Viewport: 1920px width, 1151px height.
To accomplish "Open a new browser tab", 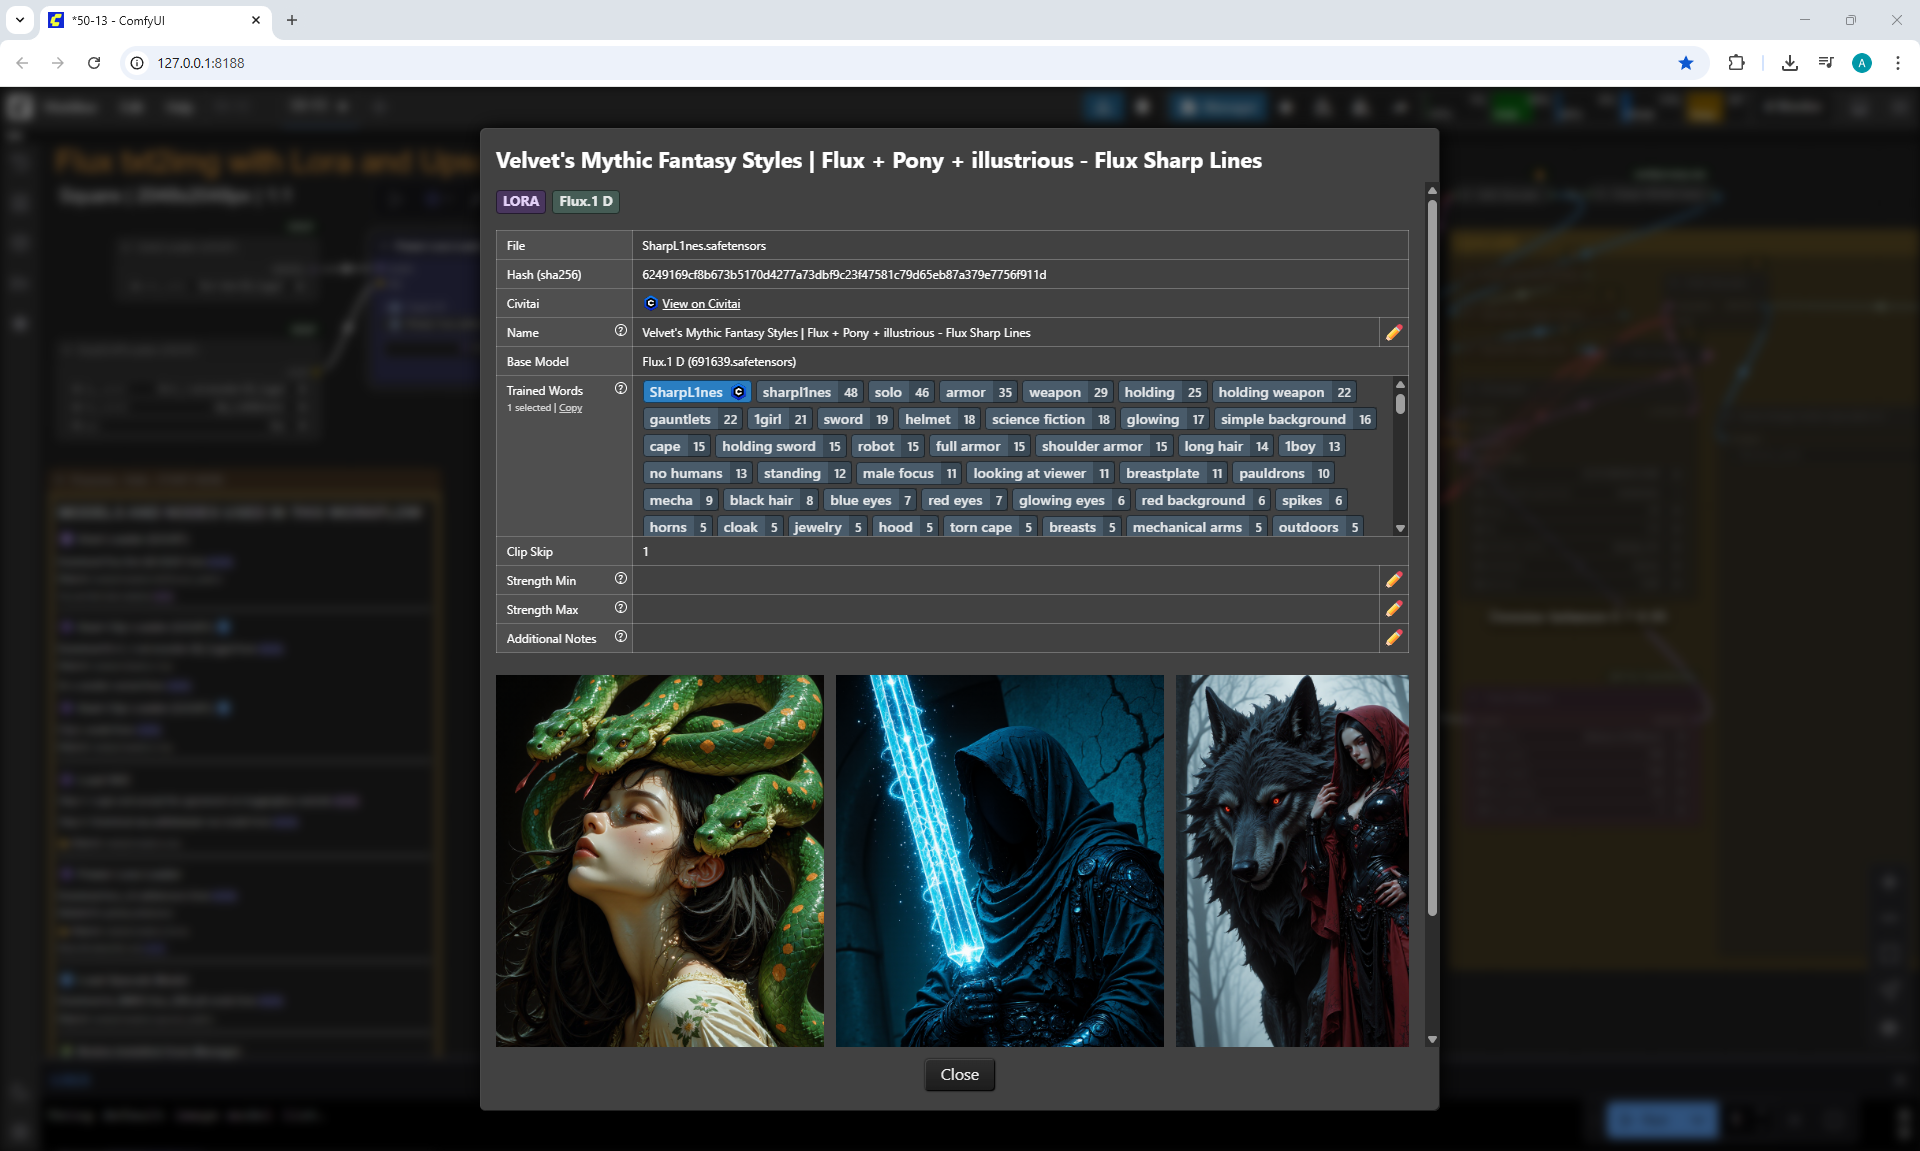I will 292,20.
